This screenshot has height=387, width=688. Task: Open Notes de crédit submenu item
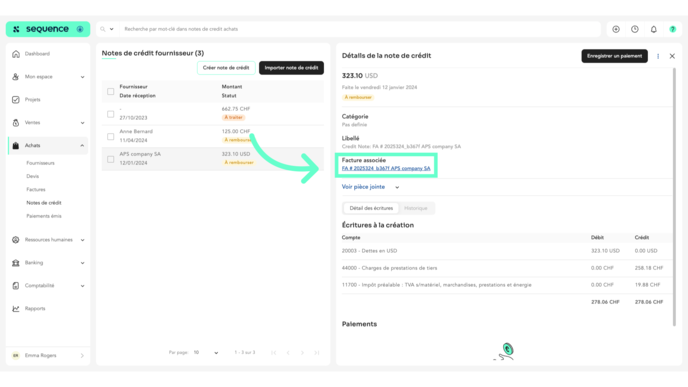click(44, 203)
